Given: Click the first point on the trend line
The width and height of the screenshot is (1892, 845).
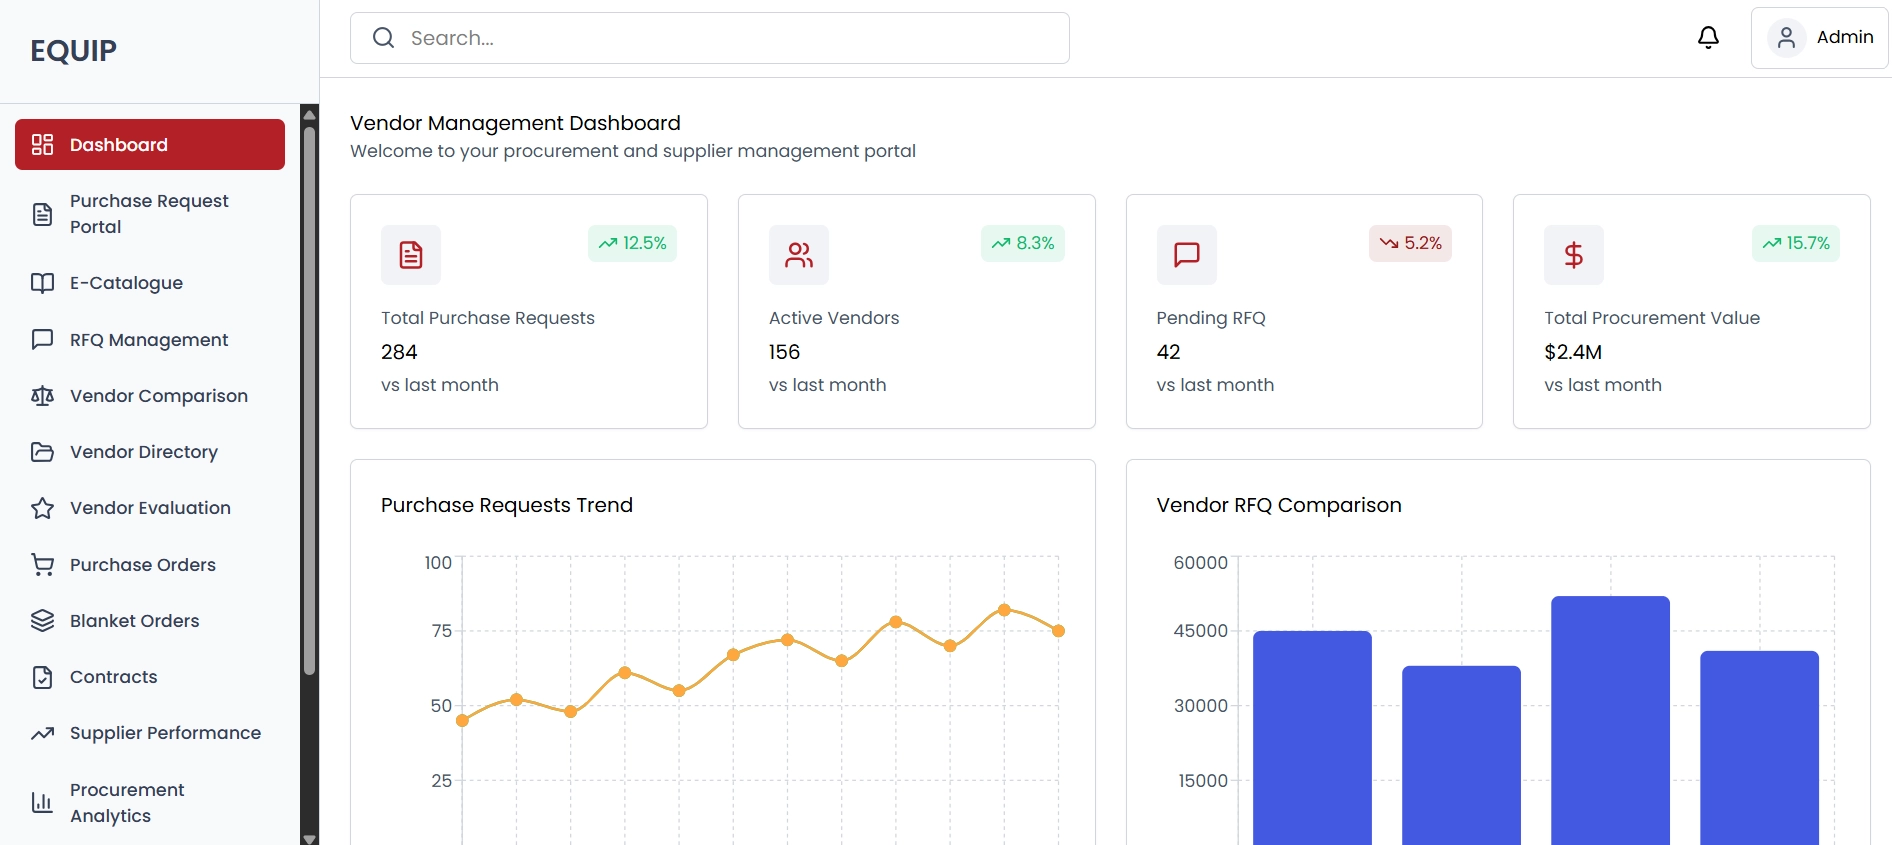Looking at the screenshot, I should (462, 720).
